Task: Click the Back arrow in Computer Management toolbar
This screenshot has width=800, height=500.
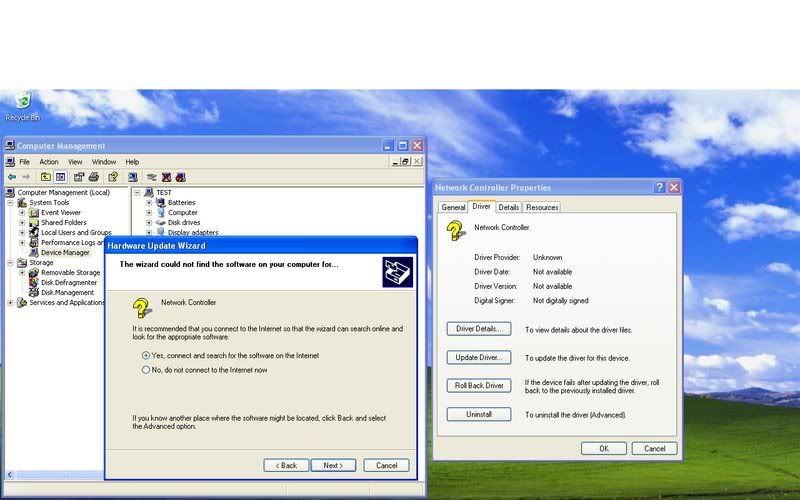Action: [12, 177]
